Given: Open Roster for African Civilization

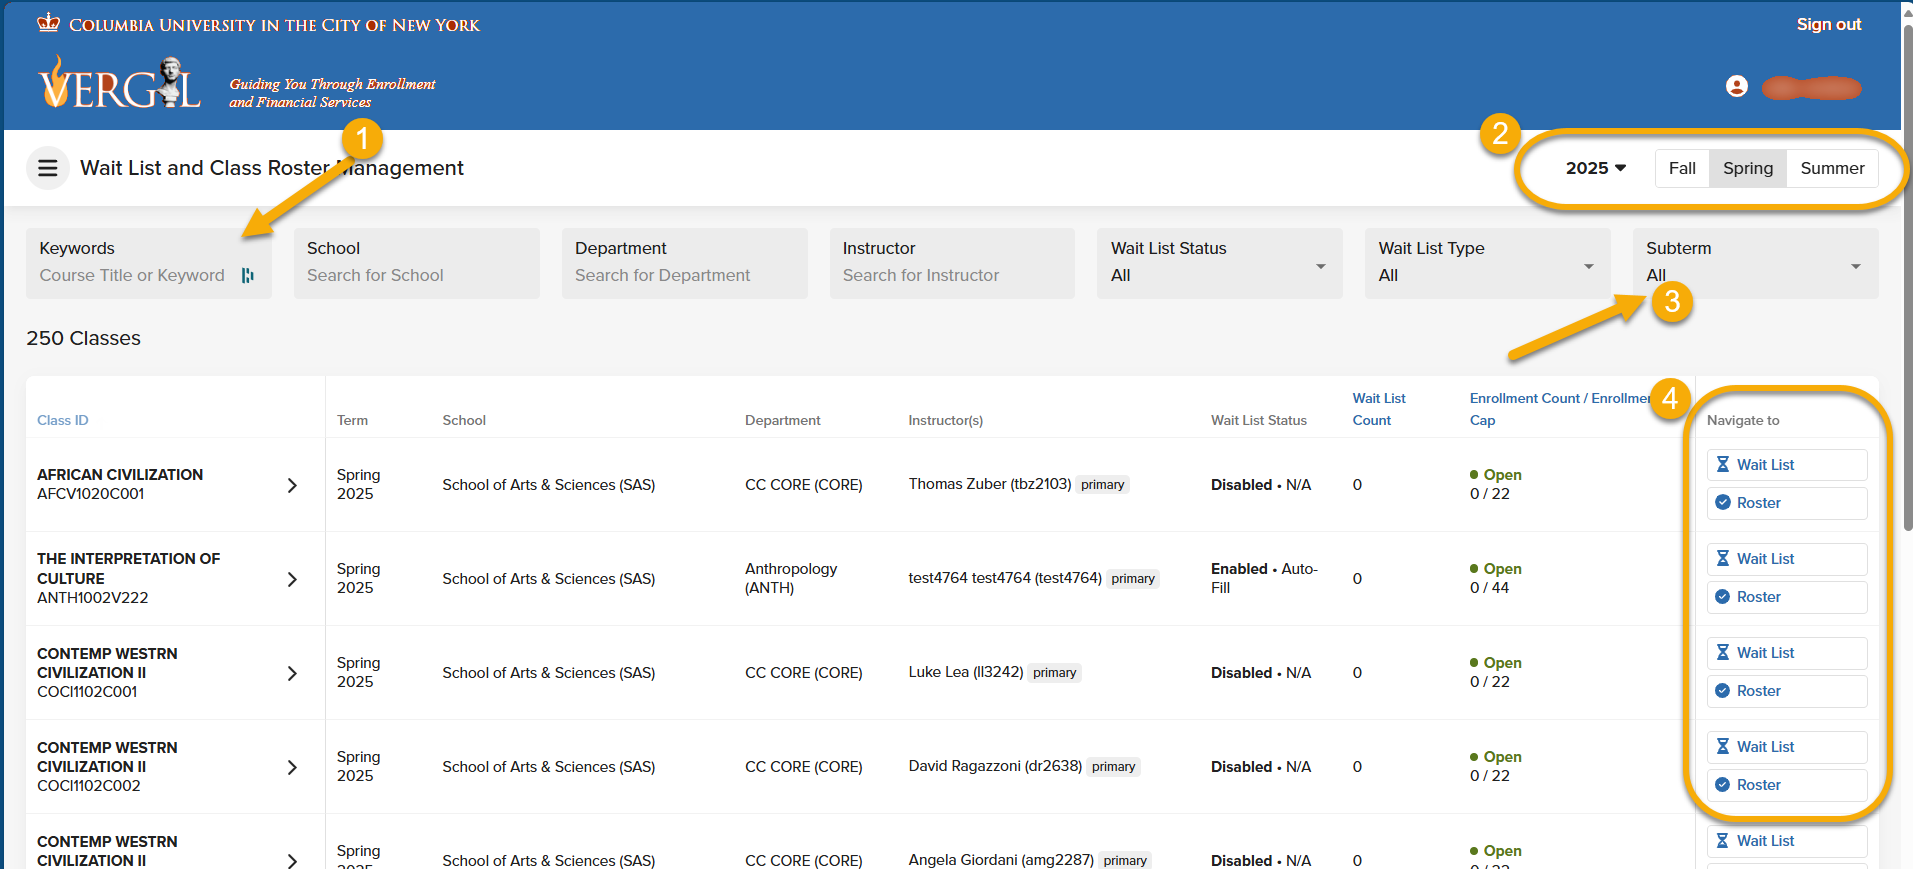Looking at the screenshot, I should [x=1786, y=503].
